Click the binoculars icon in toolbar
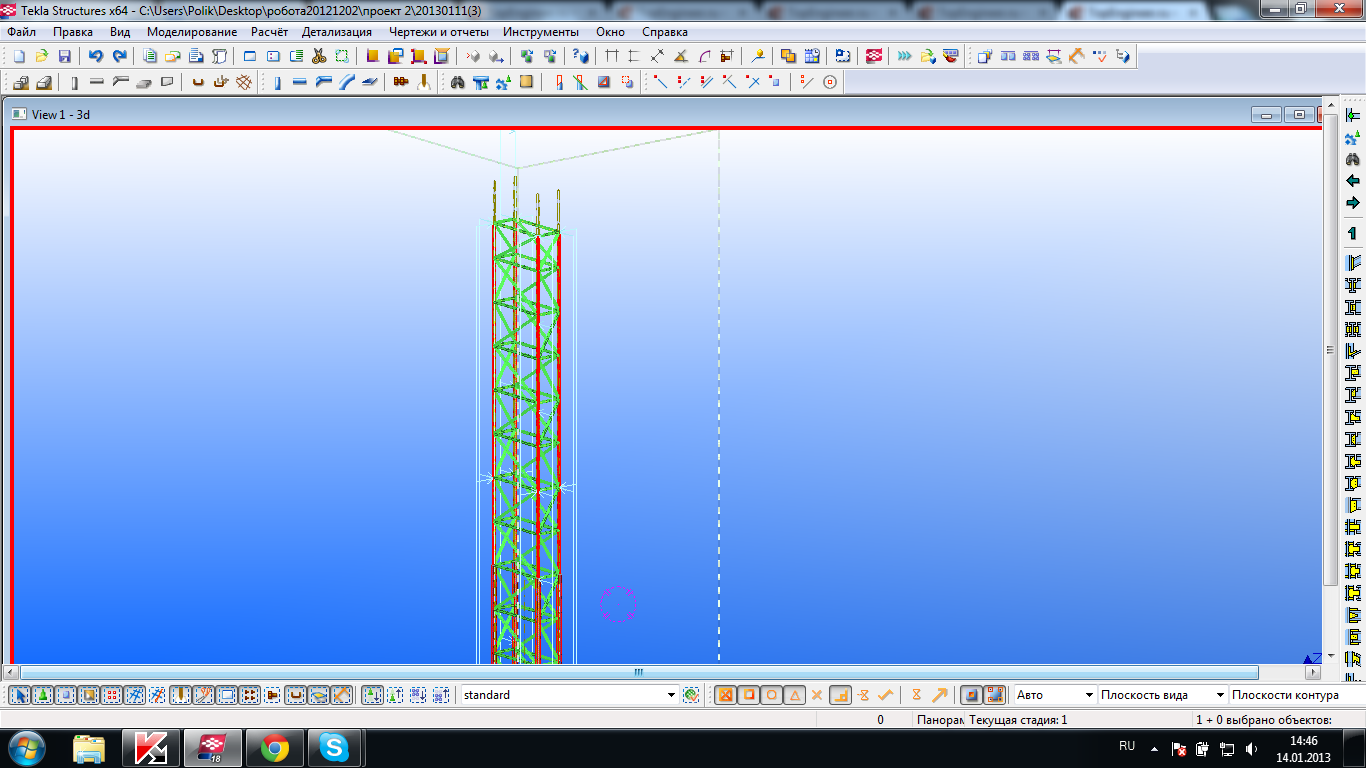The height and width of the screenshot is (768, 1366). [457, 82]
